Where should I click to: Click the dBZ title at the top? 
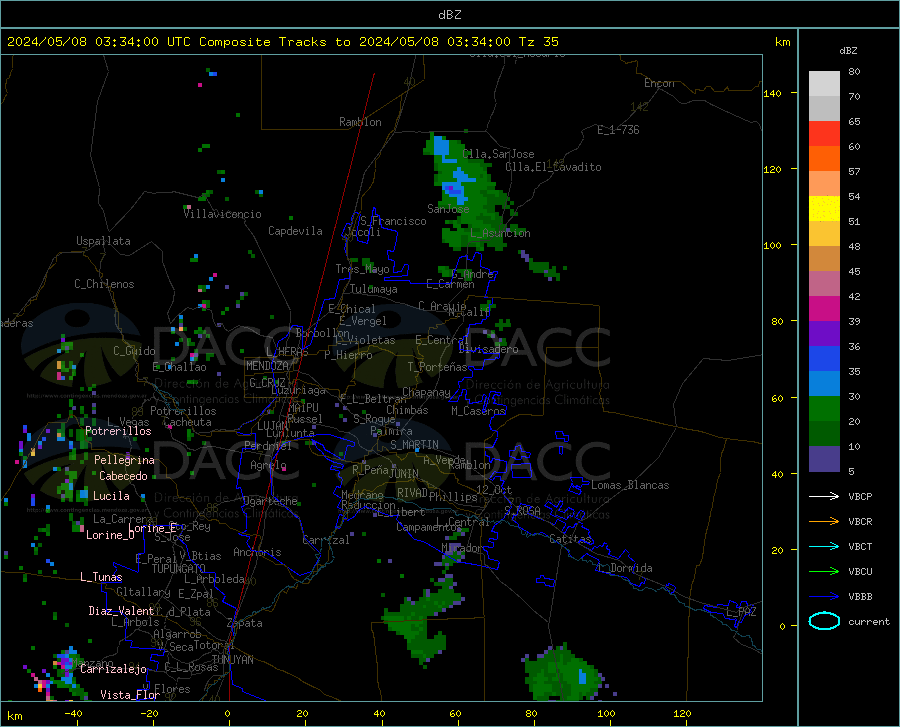449,15
